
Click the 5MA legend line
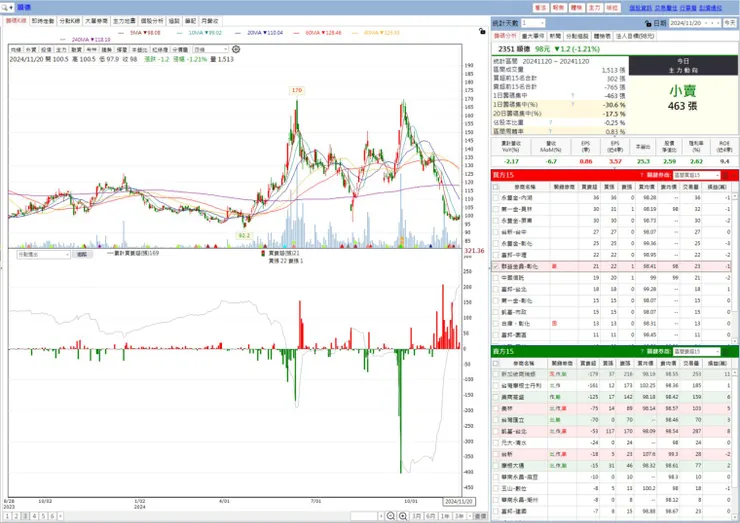click(140, 33)
